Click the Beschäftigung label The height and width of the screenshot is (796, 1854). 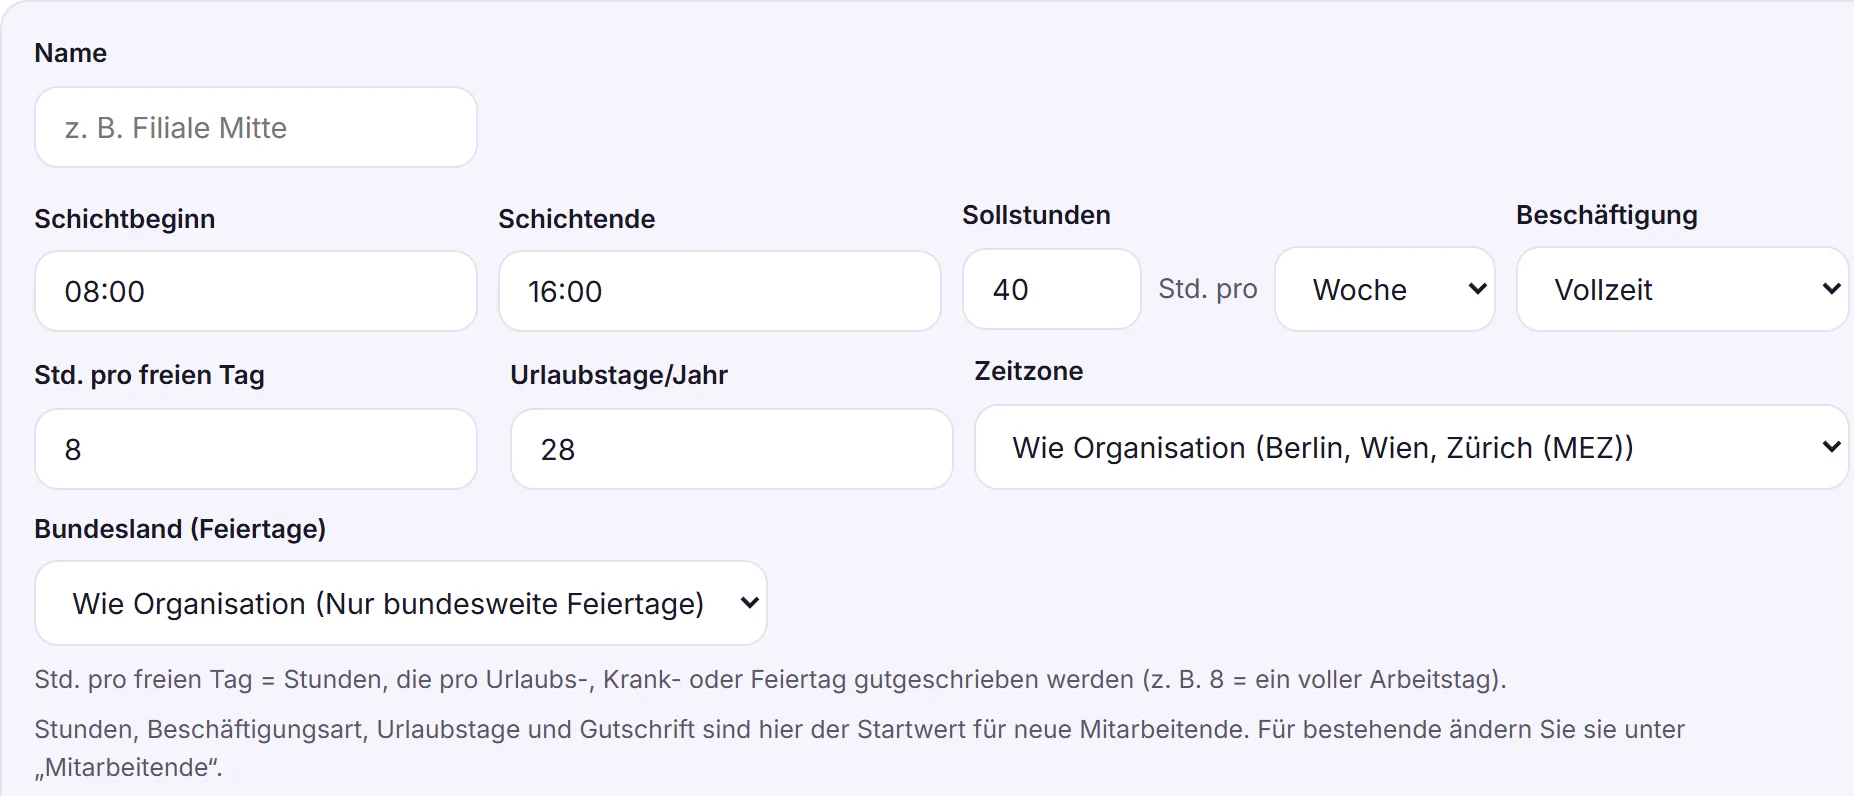(x=1607, y=215)
